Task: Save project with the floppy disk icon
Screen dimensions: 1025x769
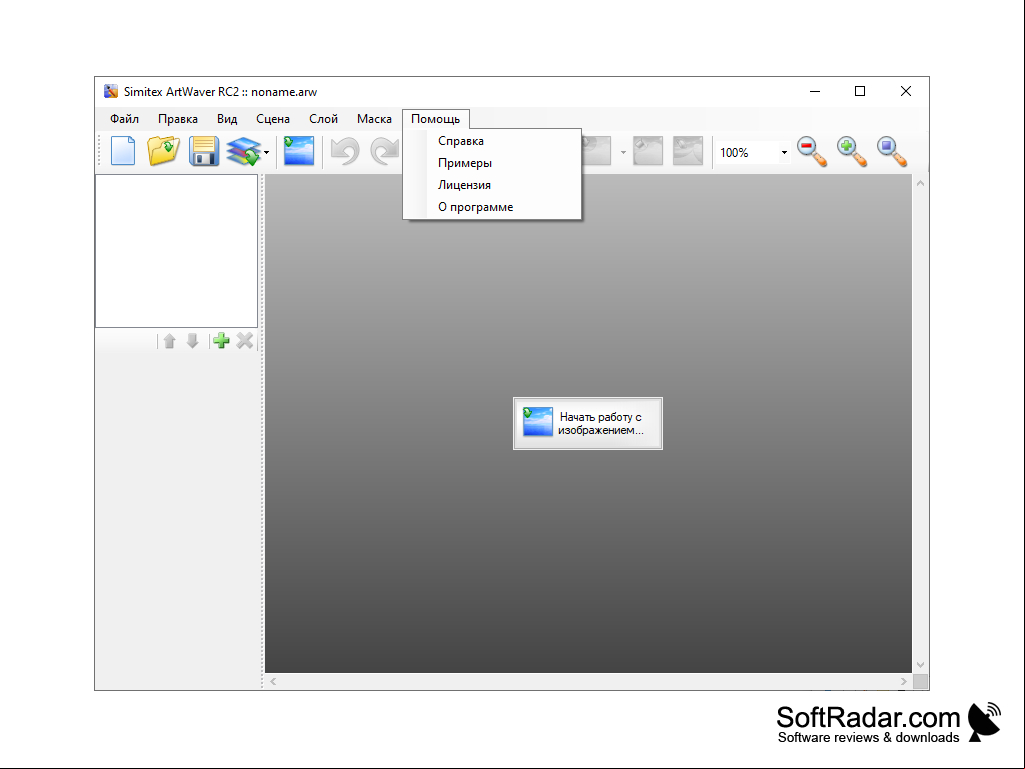Action: pos(203,151)
